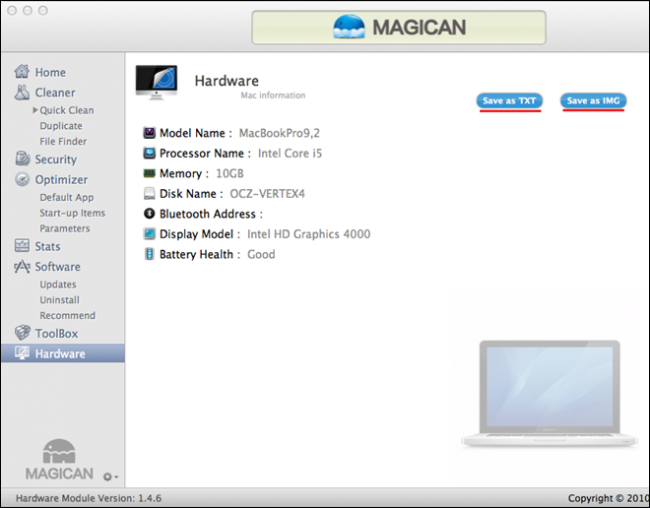The width and height of the screenshot is (650, 508).
Task: Open Default App under Optimizer
Action: [x=67, y=197]
